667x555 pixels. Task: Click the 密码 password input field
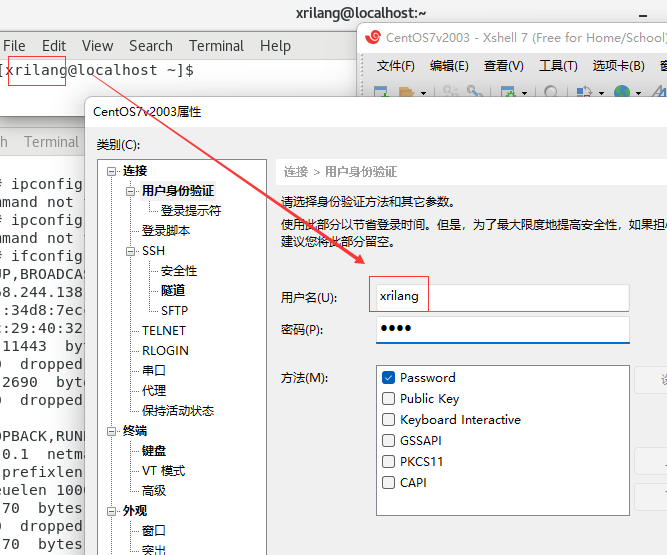(x=502, y=330)
